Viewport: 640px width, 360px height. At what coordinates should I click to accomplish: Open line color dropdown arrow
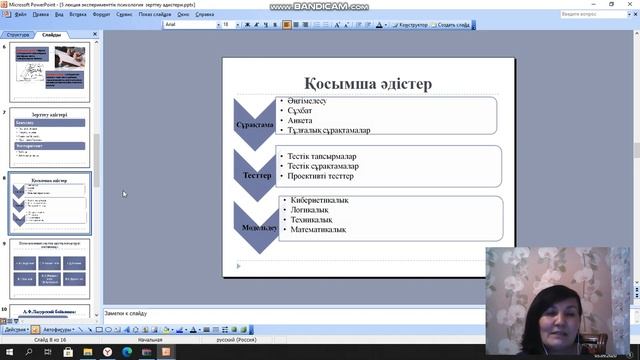point(186,329)
